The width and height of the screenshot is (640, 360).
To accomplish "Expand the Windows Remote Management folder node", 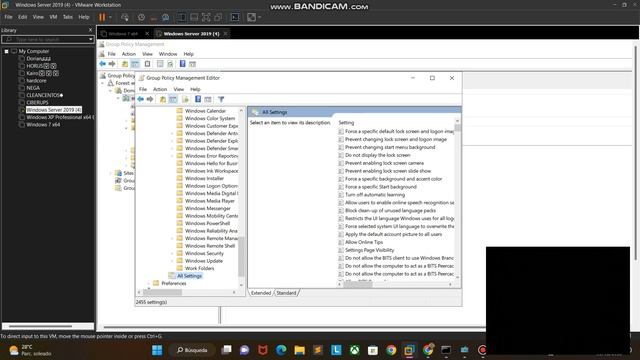I will pos(172,238).
